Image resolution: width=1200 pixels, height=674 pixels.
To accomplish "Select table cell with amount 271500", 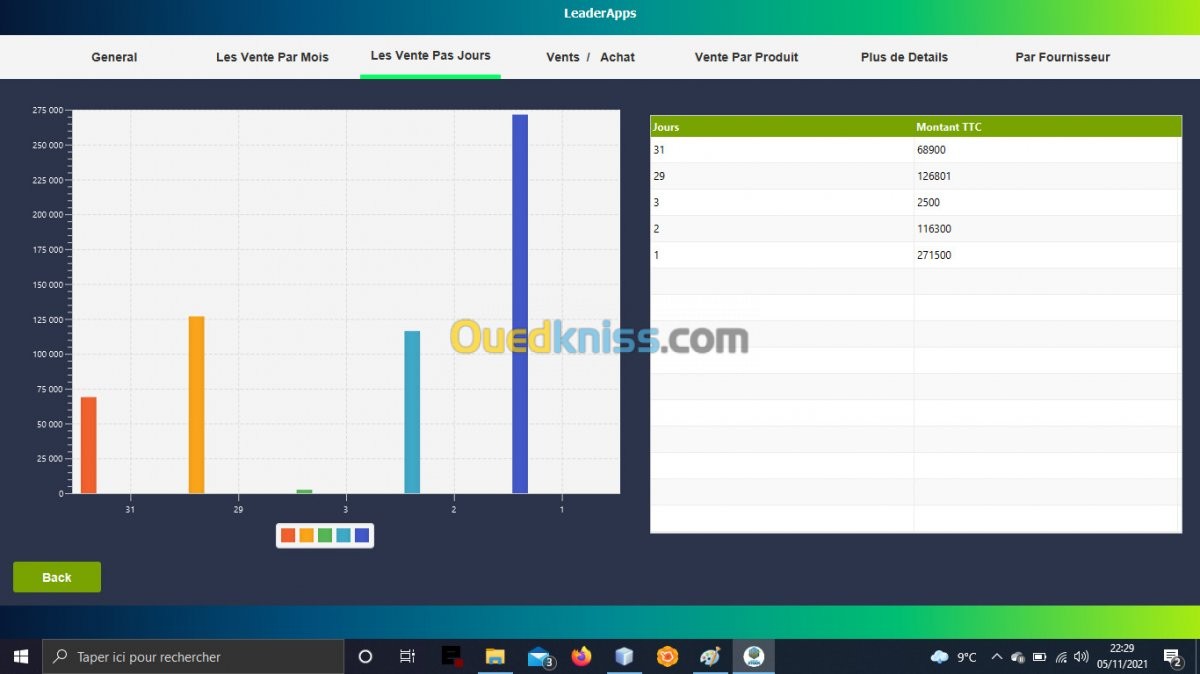I will (x=1047, y=255).
